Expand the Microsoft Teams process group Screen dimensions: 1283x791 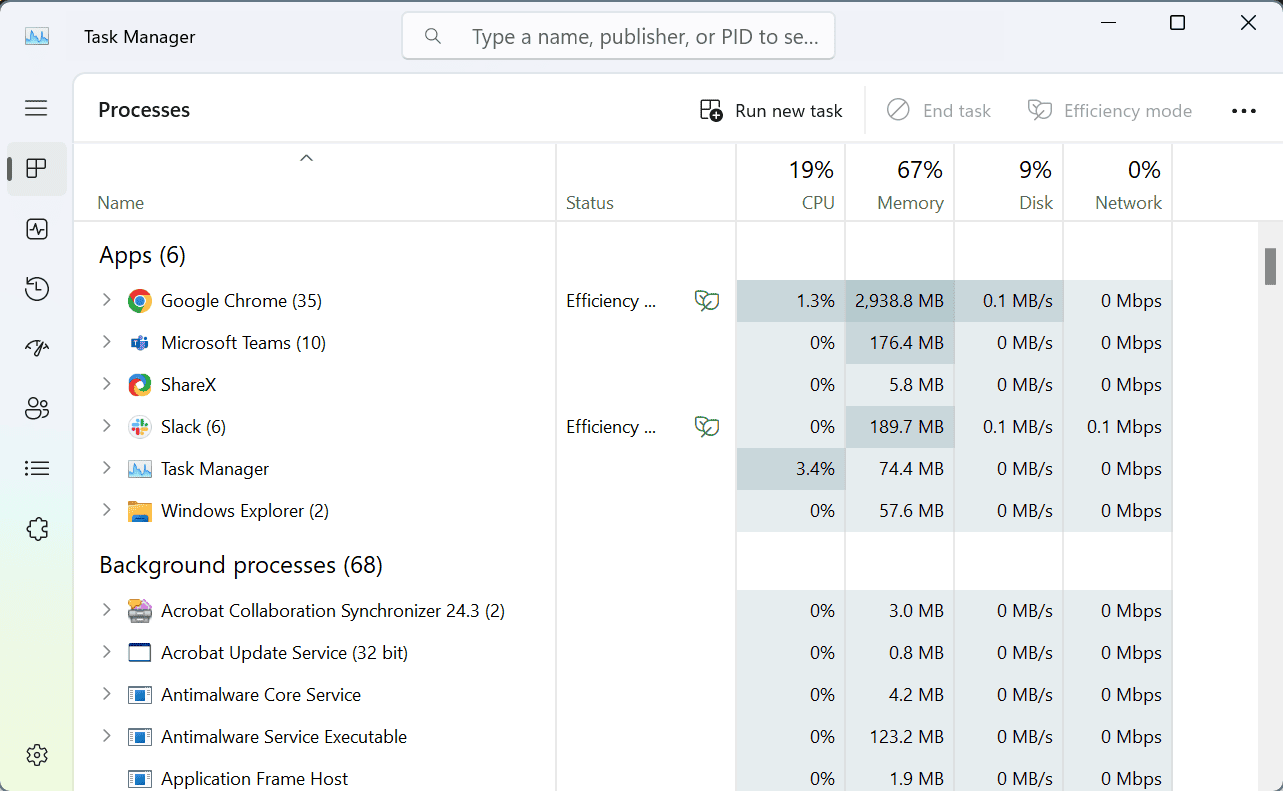(x=107, y=342)
